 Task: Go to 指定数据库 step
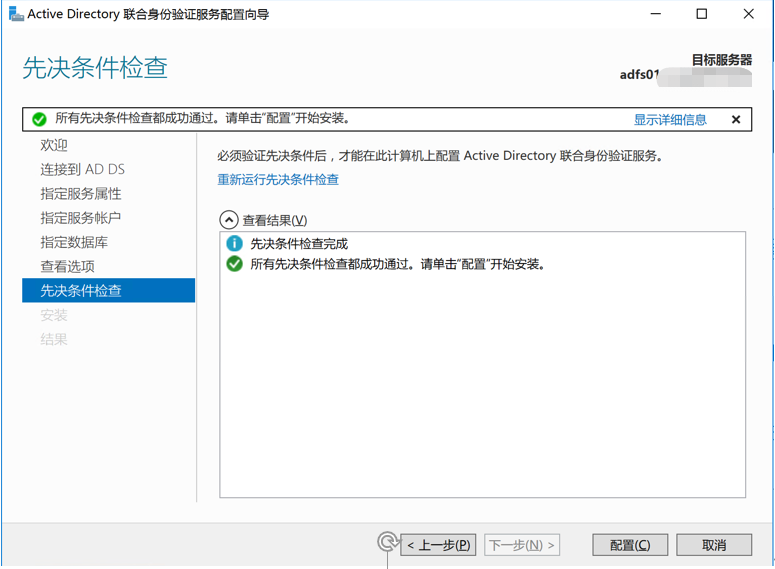[x=74, y=242]
